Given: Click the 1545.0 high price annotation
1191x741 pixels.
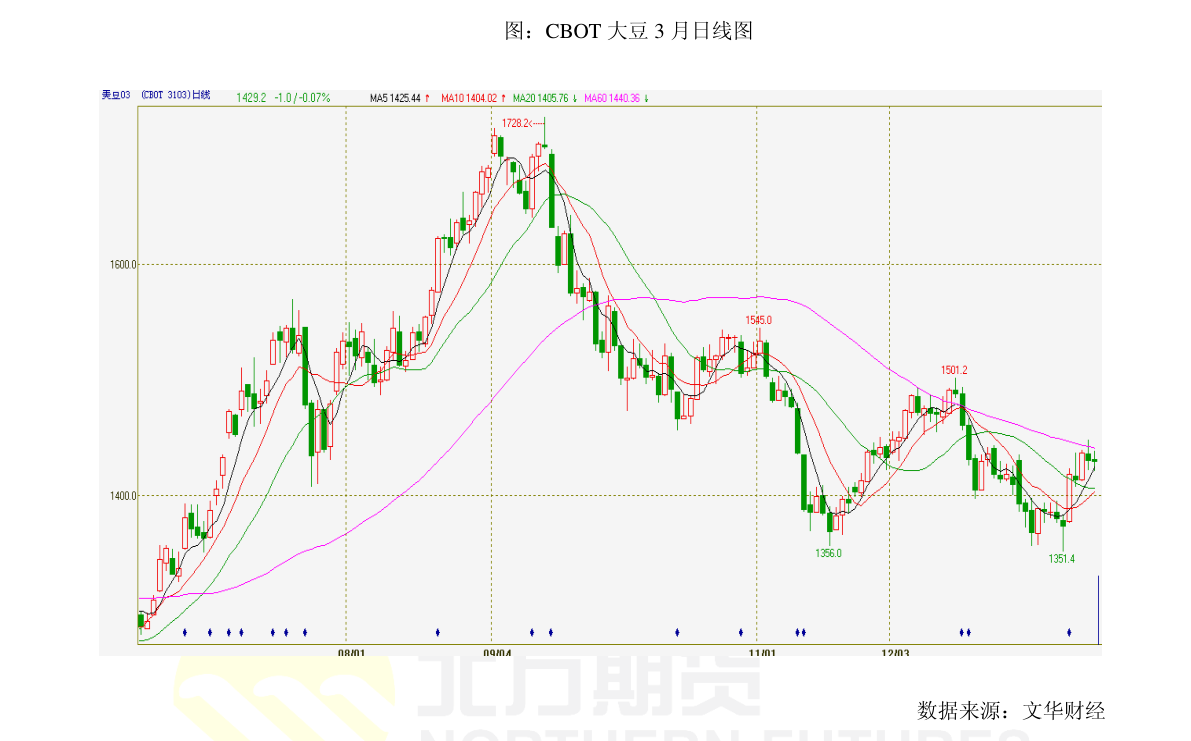Looking at the screenshot, I should (x=758, y=320).
